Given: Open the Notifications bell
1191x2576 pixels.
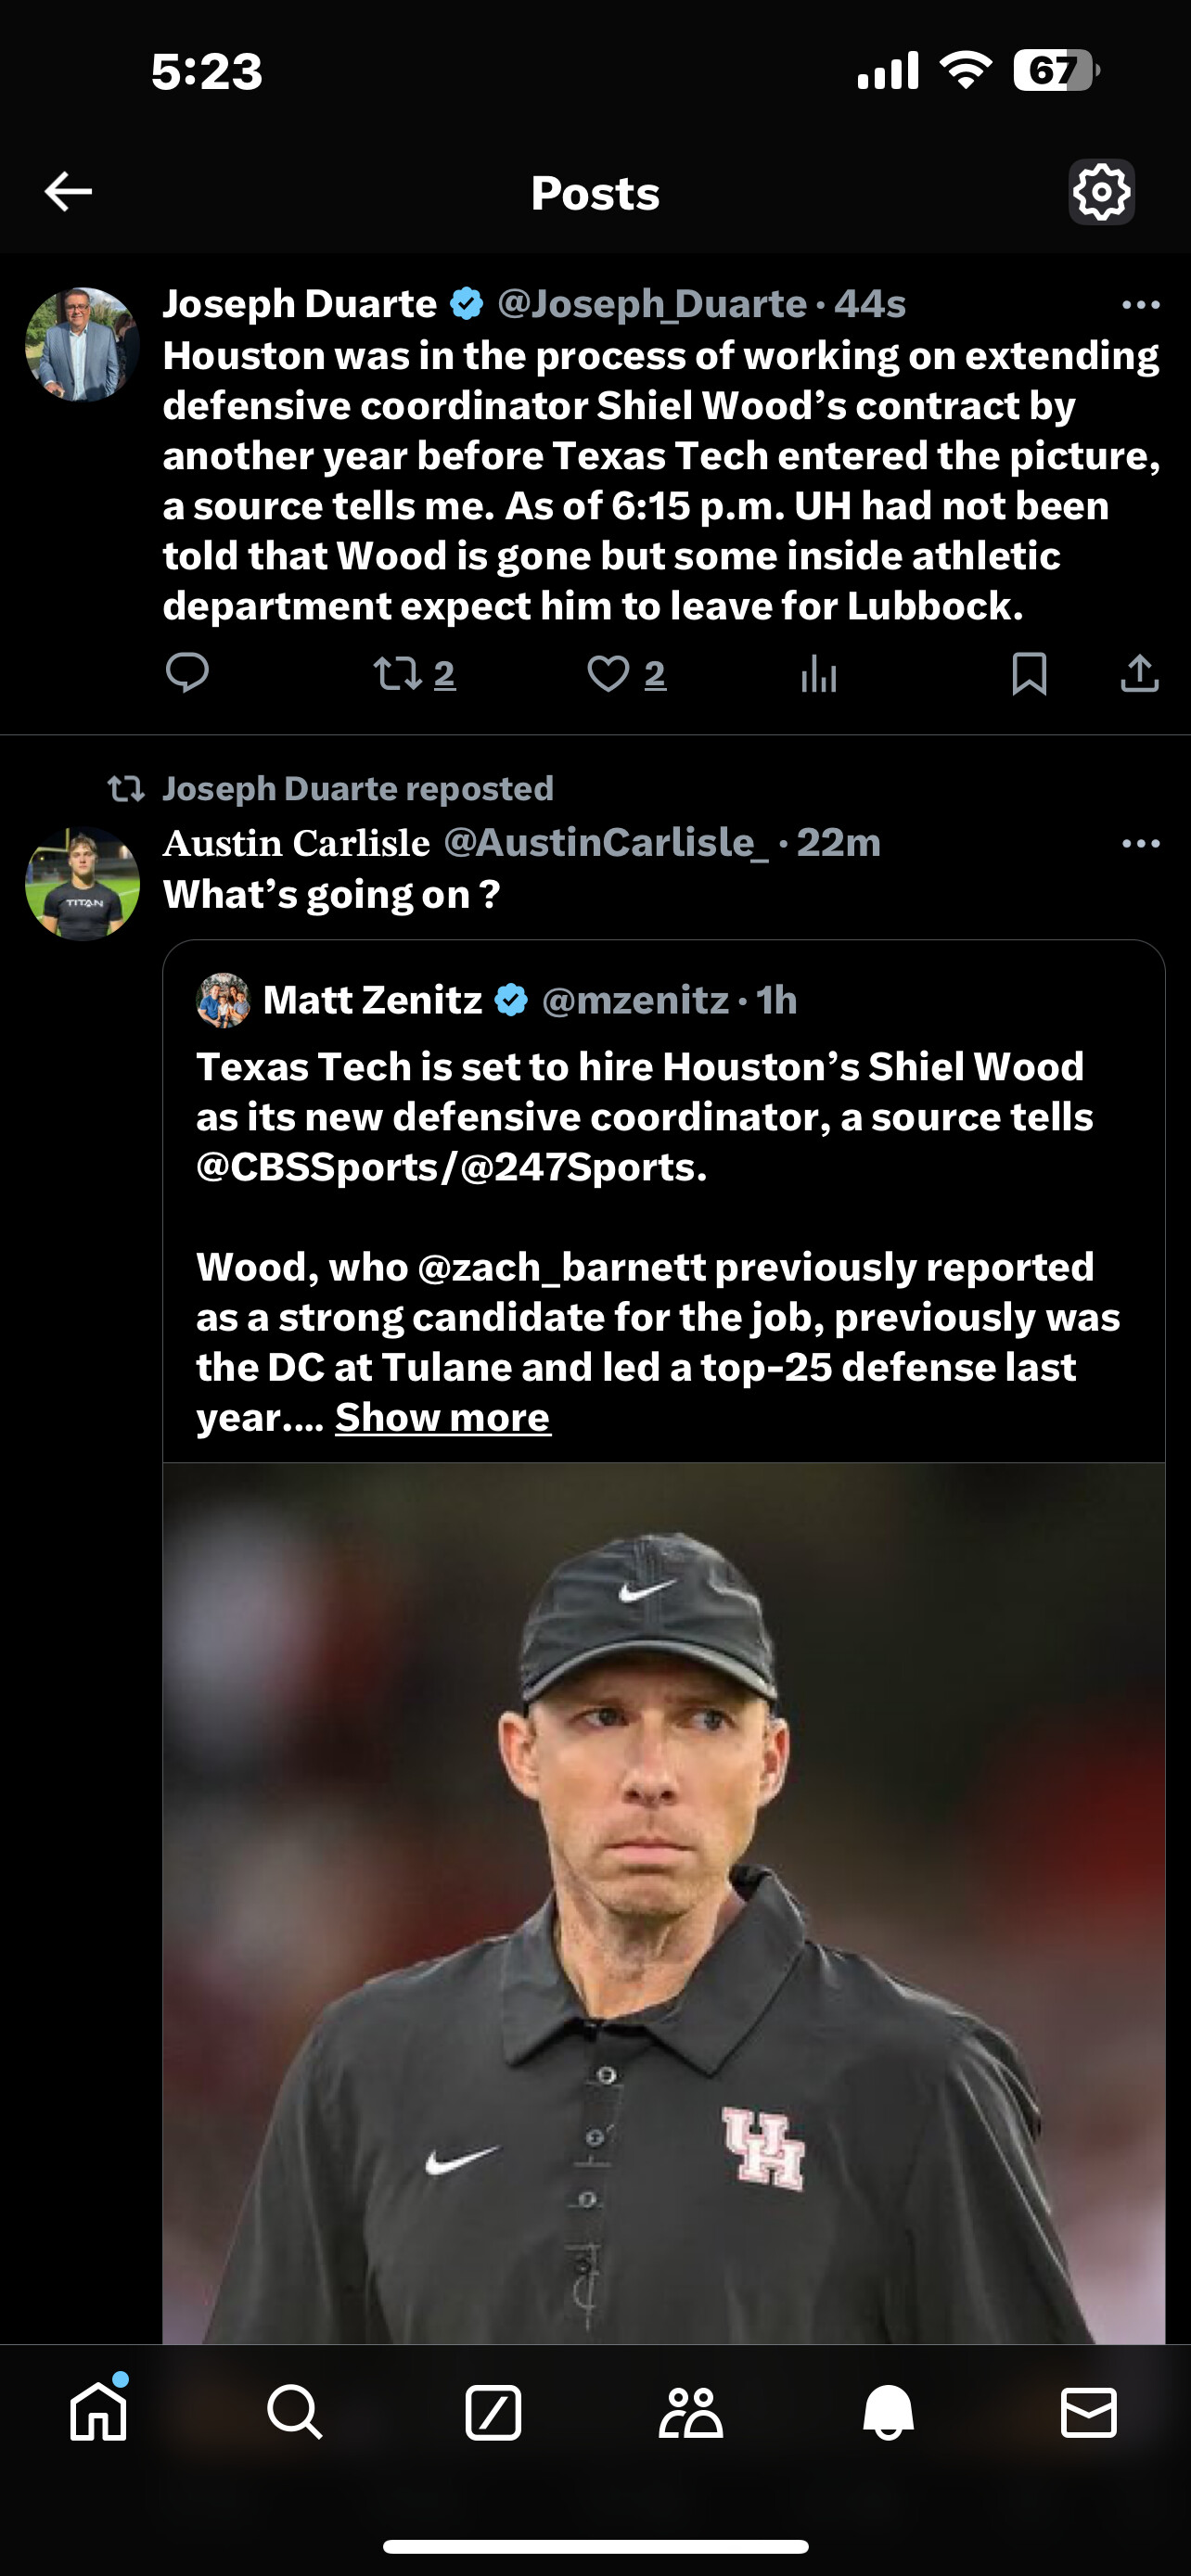Looking at the screenshot, I should [888, 2412].
